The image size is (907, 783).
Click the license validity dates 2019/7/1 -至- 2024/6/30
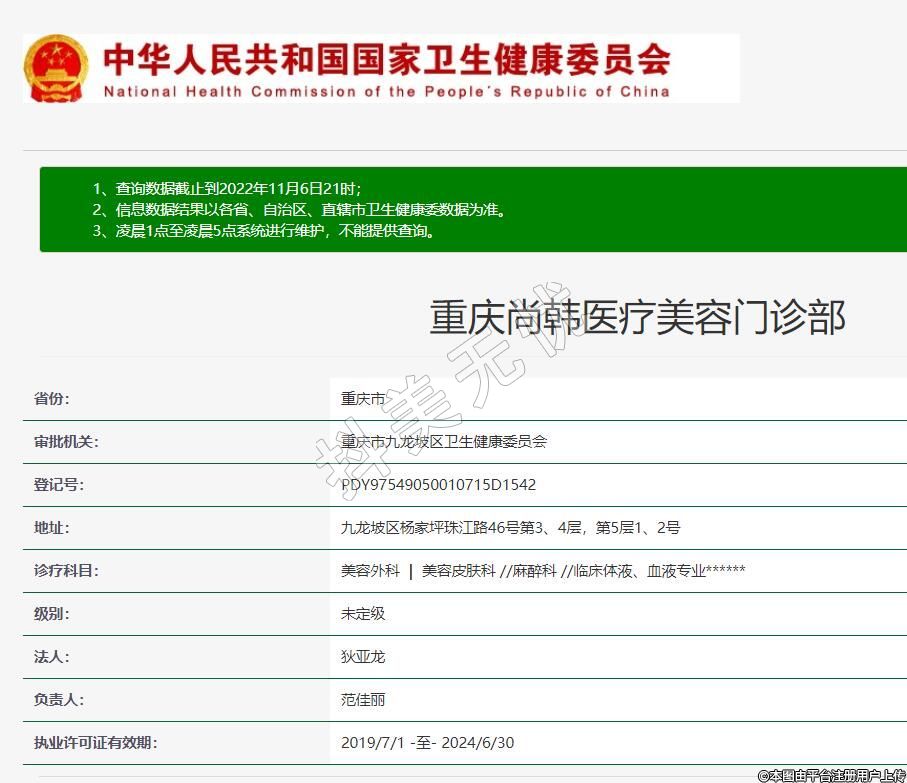427,743
